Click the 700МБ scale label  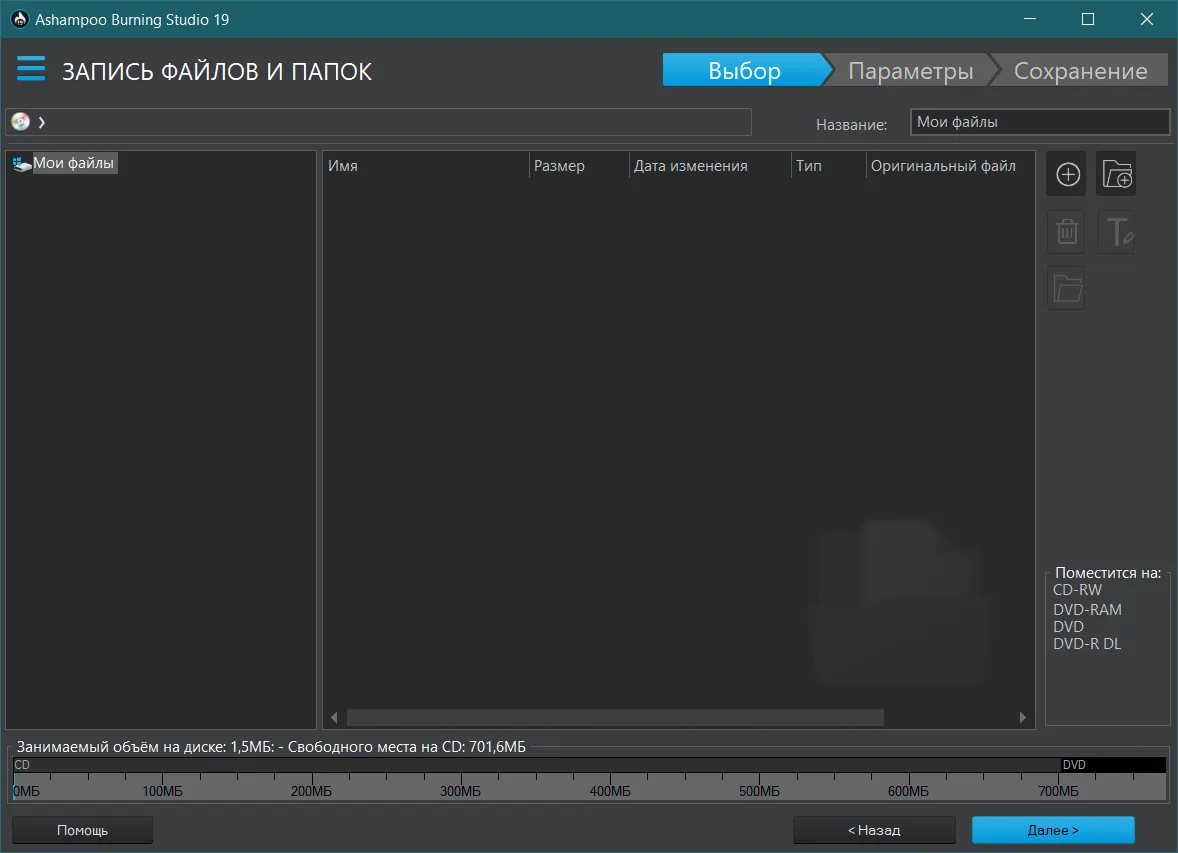1058,791
